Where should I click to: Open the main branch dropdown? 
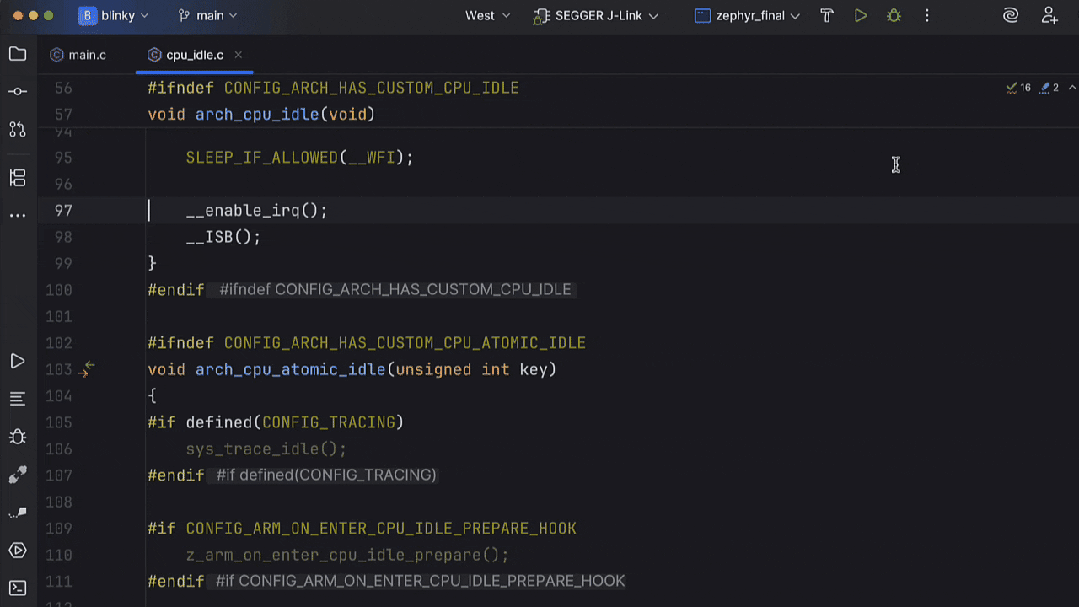[208, 16]
